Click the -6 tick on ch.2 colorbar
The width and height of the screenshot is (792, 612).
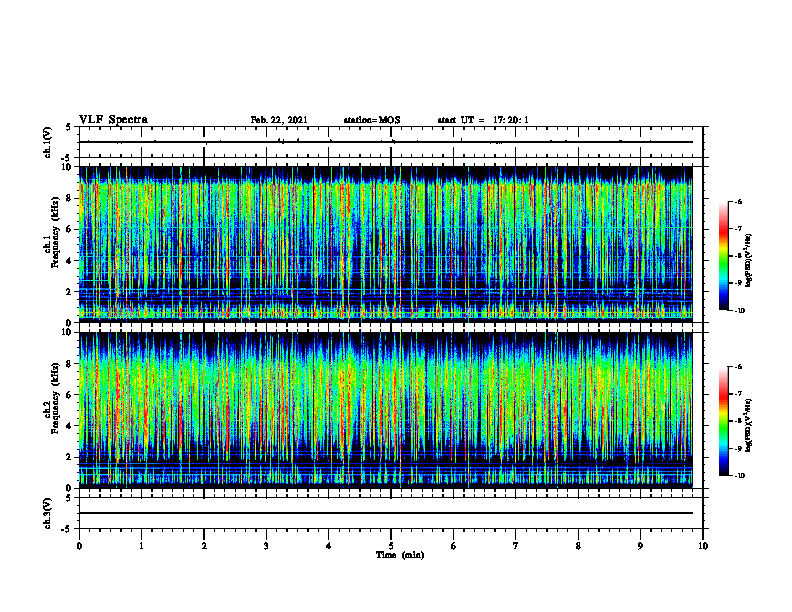tap(738, 367)
